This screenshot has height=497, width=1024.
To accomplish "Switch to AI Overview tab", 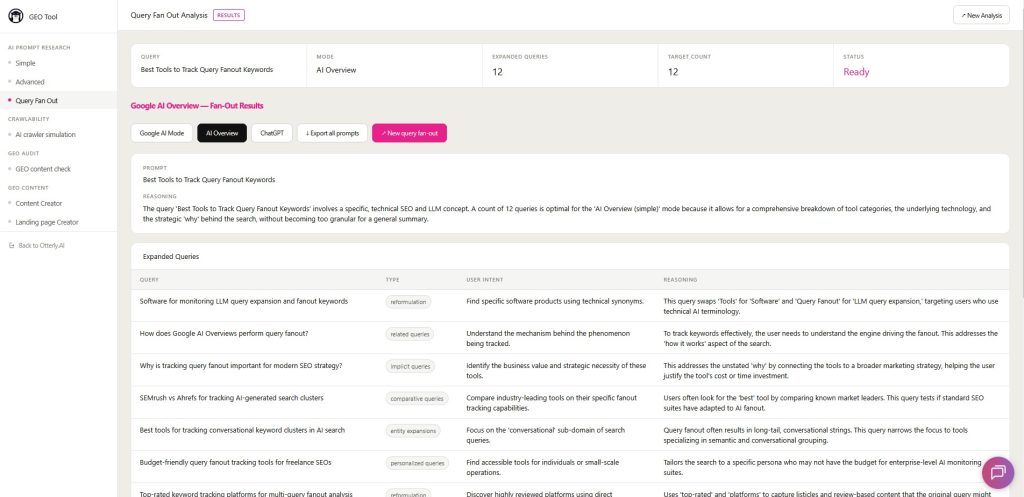I will [222, 133].
